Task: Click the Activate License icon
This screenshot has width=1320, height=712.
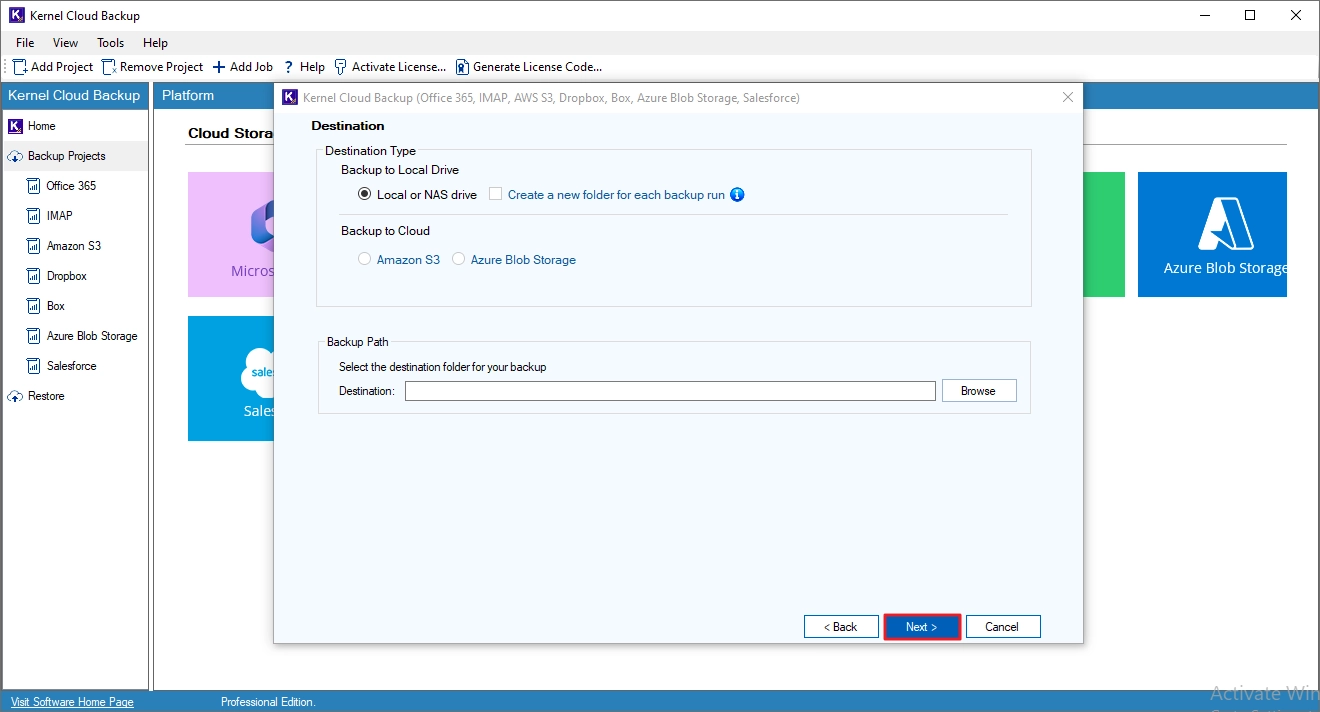Action: [x=340, y=67]
